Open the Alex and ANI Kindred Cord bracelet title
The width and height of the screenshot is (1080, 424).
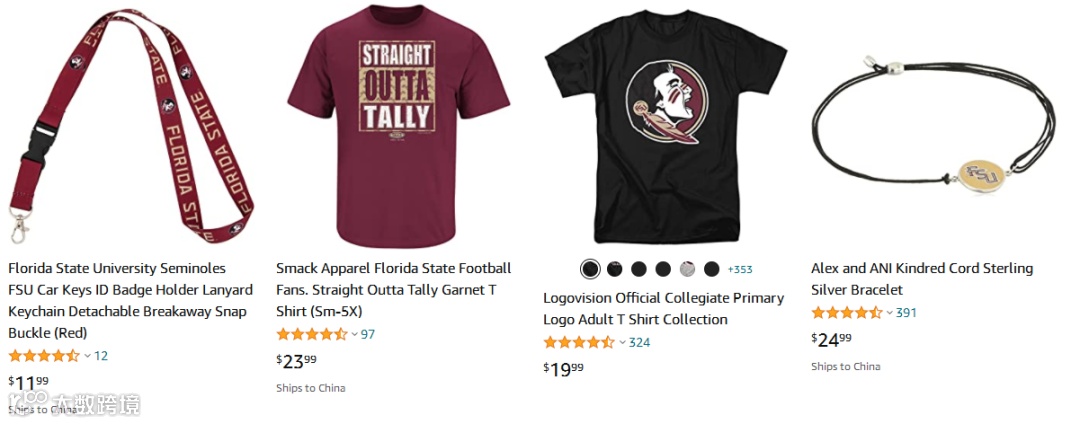coord(921,279)
